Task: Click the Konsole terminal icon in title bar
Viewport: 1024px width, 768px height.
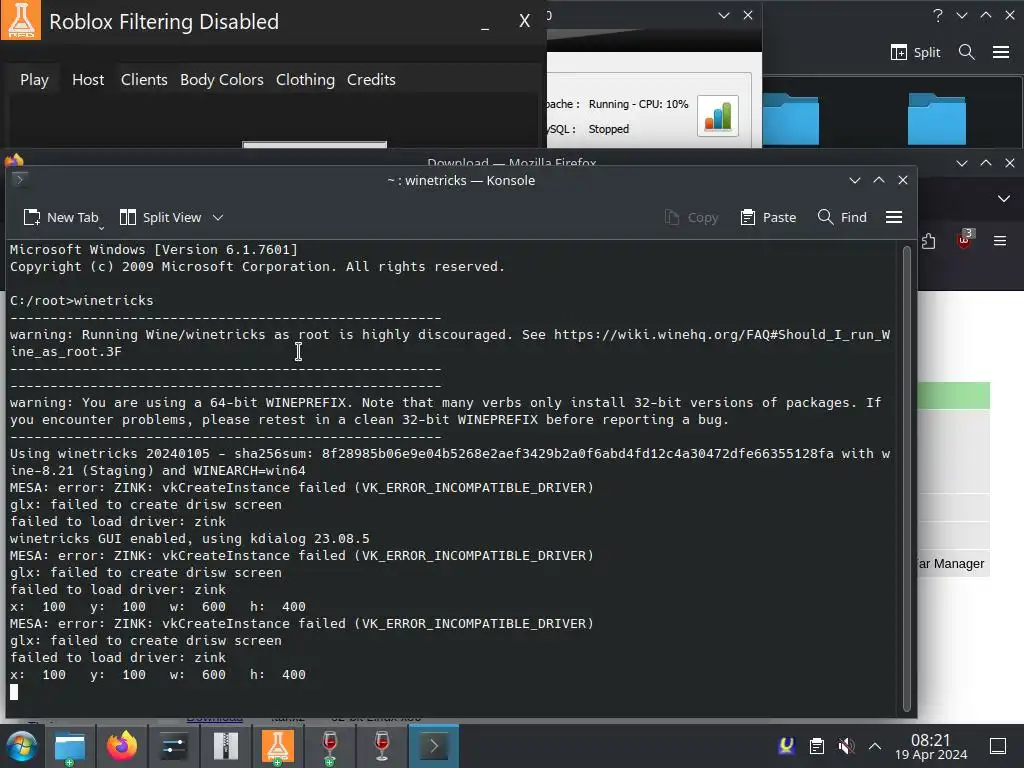Action: click(x=19, y=179)
